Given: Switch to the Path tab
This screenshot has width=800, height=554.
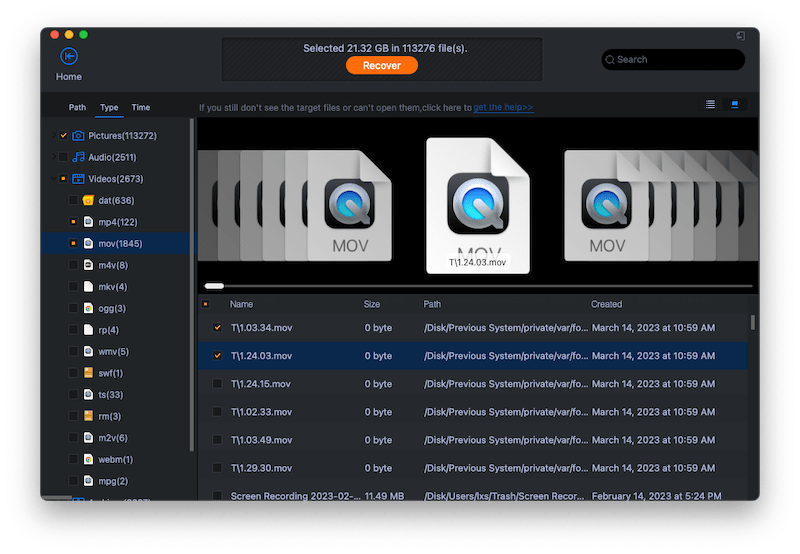Looking at the screenshot, I should tap(78, 107).
